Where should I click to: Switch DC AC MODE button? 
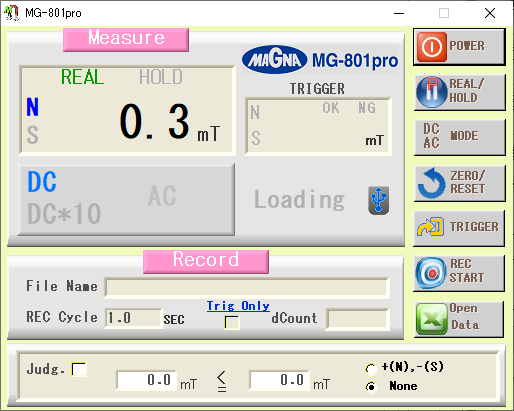[x=459, y=137]
